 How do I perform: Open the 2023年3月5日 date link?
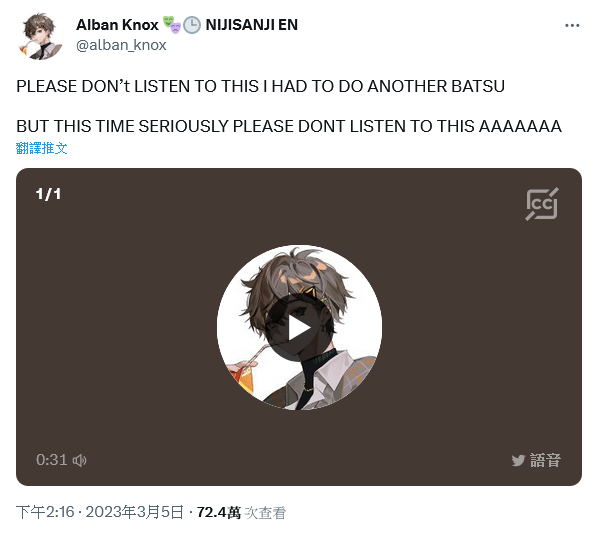click(135, 512)
